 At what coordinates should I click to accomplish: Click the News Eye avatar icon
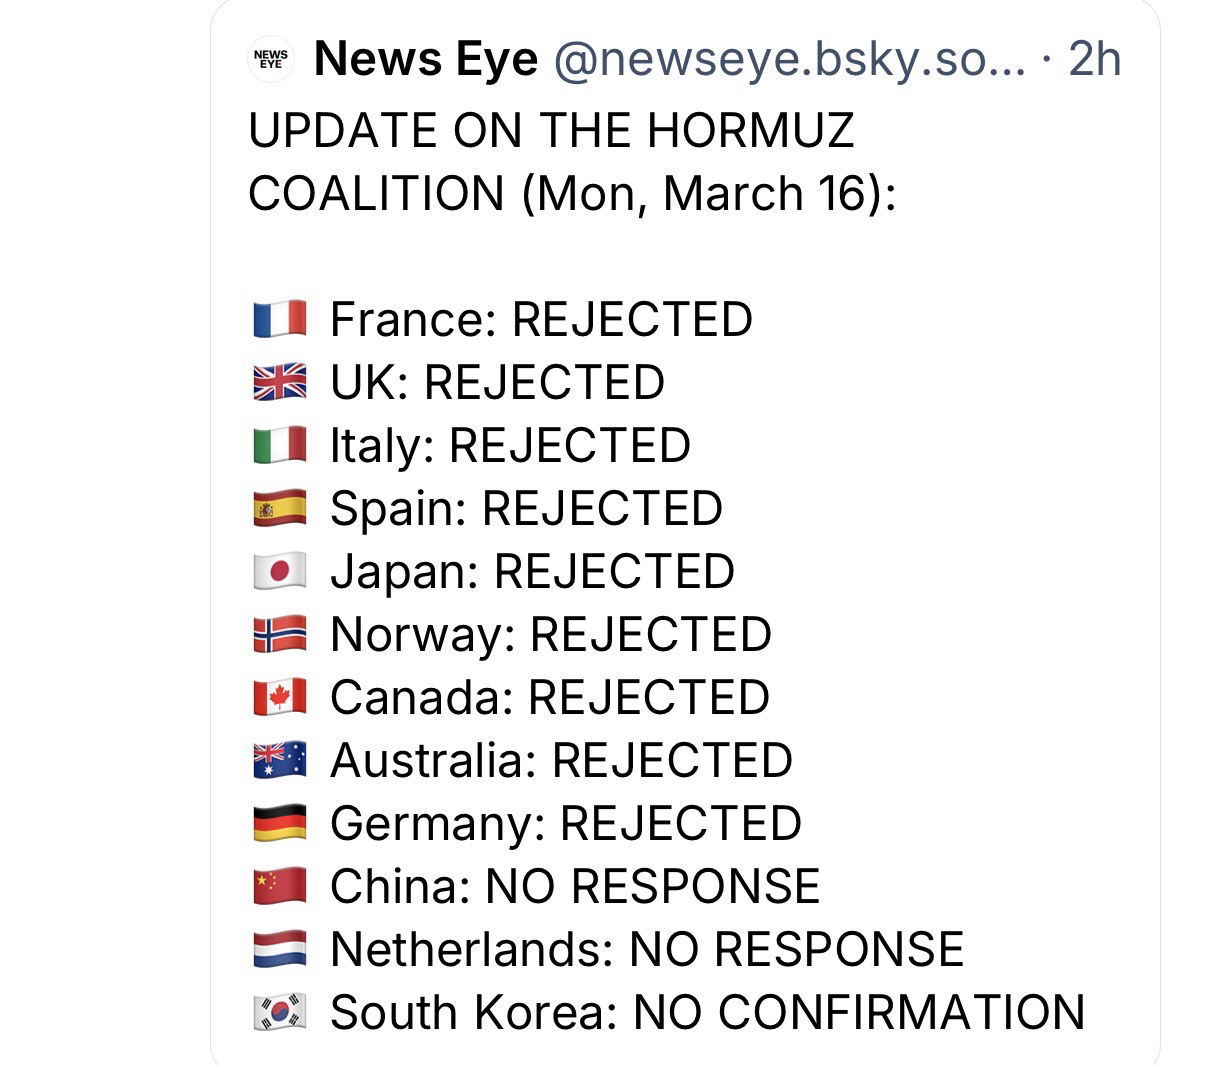coord(270,60)
